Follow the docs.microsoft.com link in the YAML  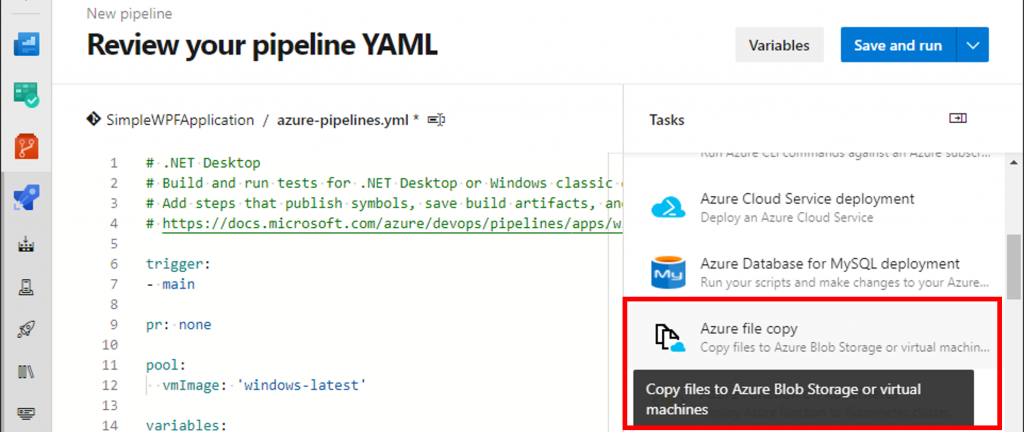385,224
